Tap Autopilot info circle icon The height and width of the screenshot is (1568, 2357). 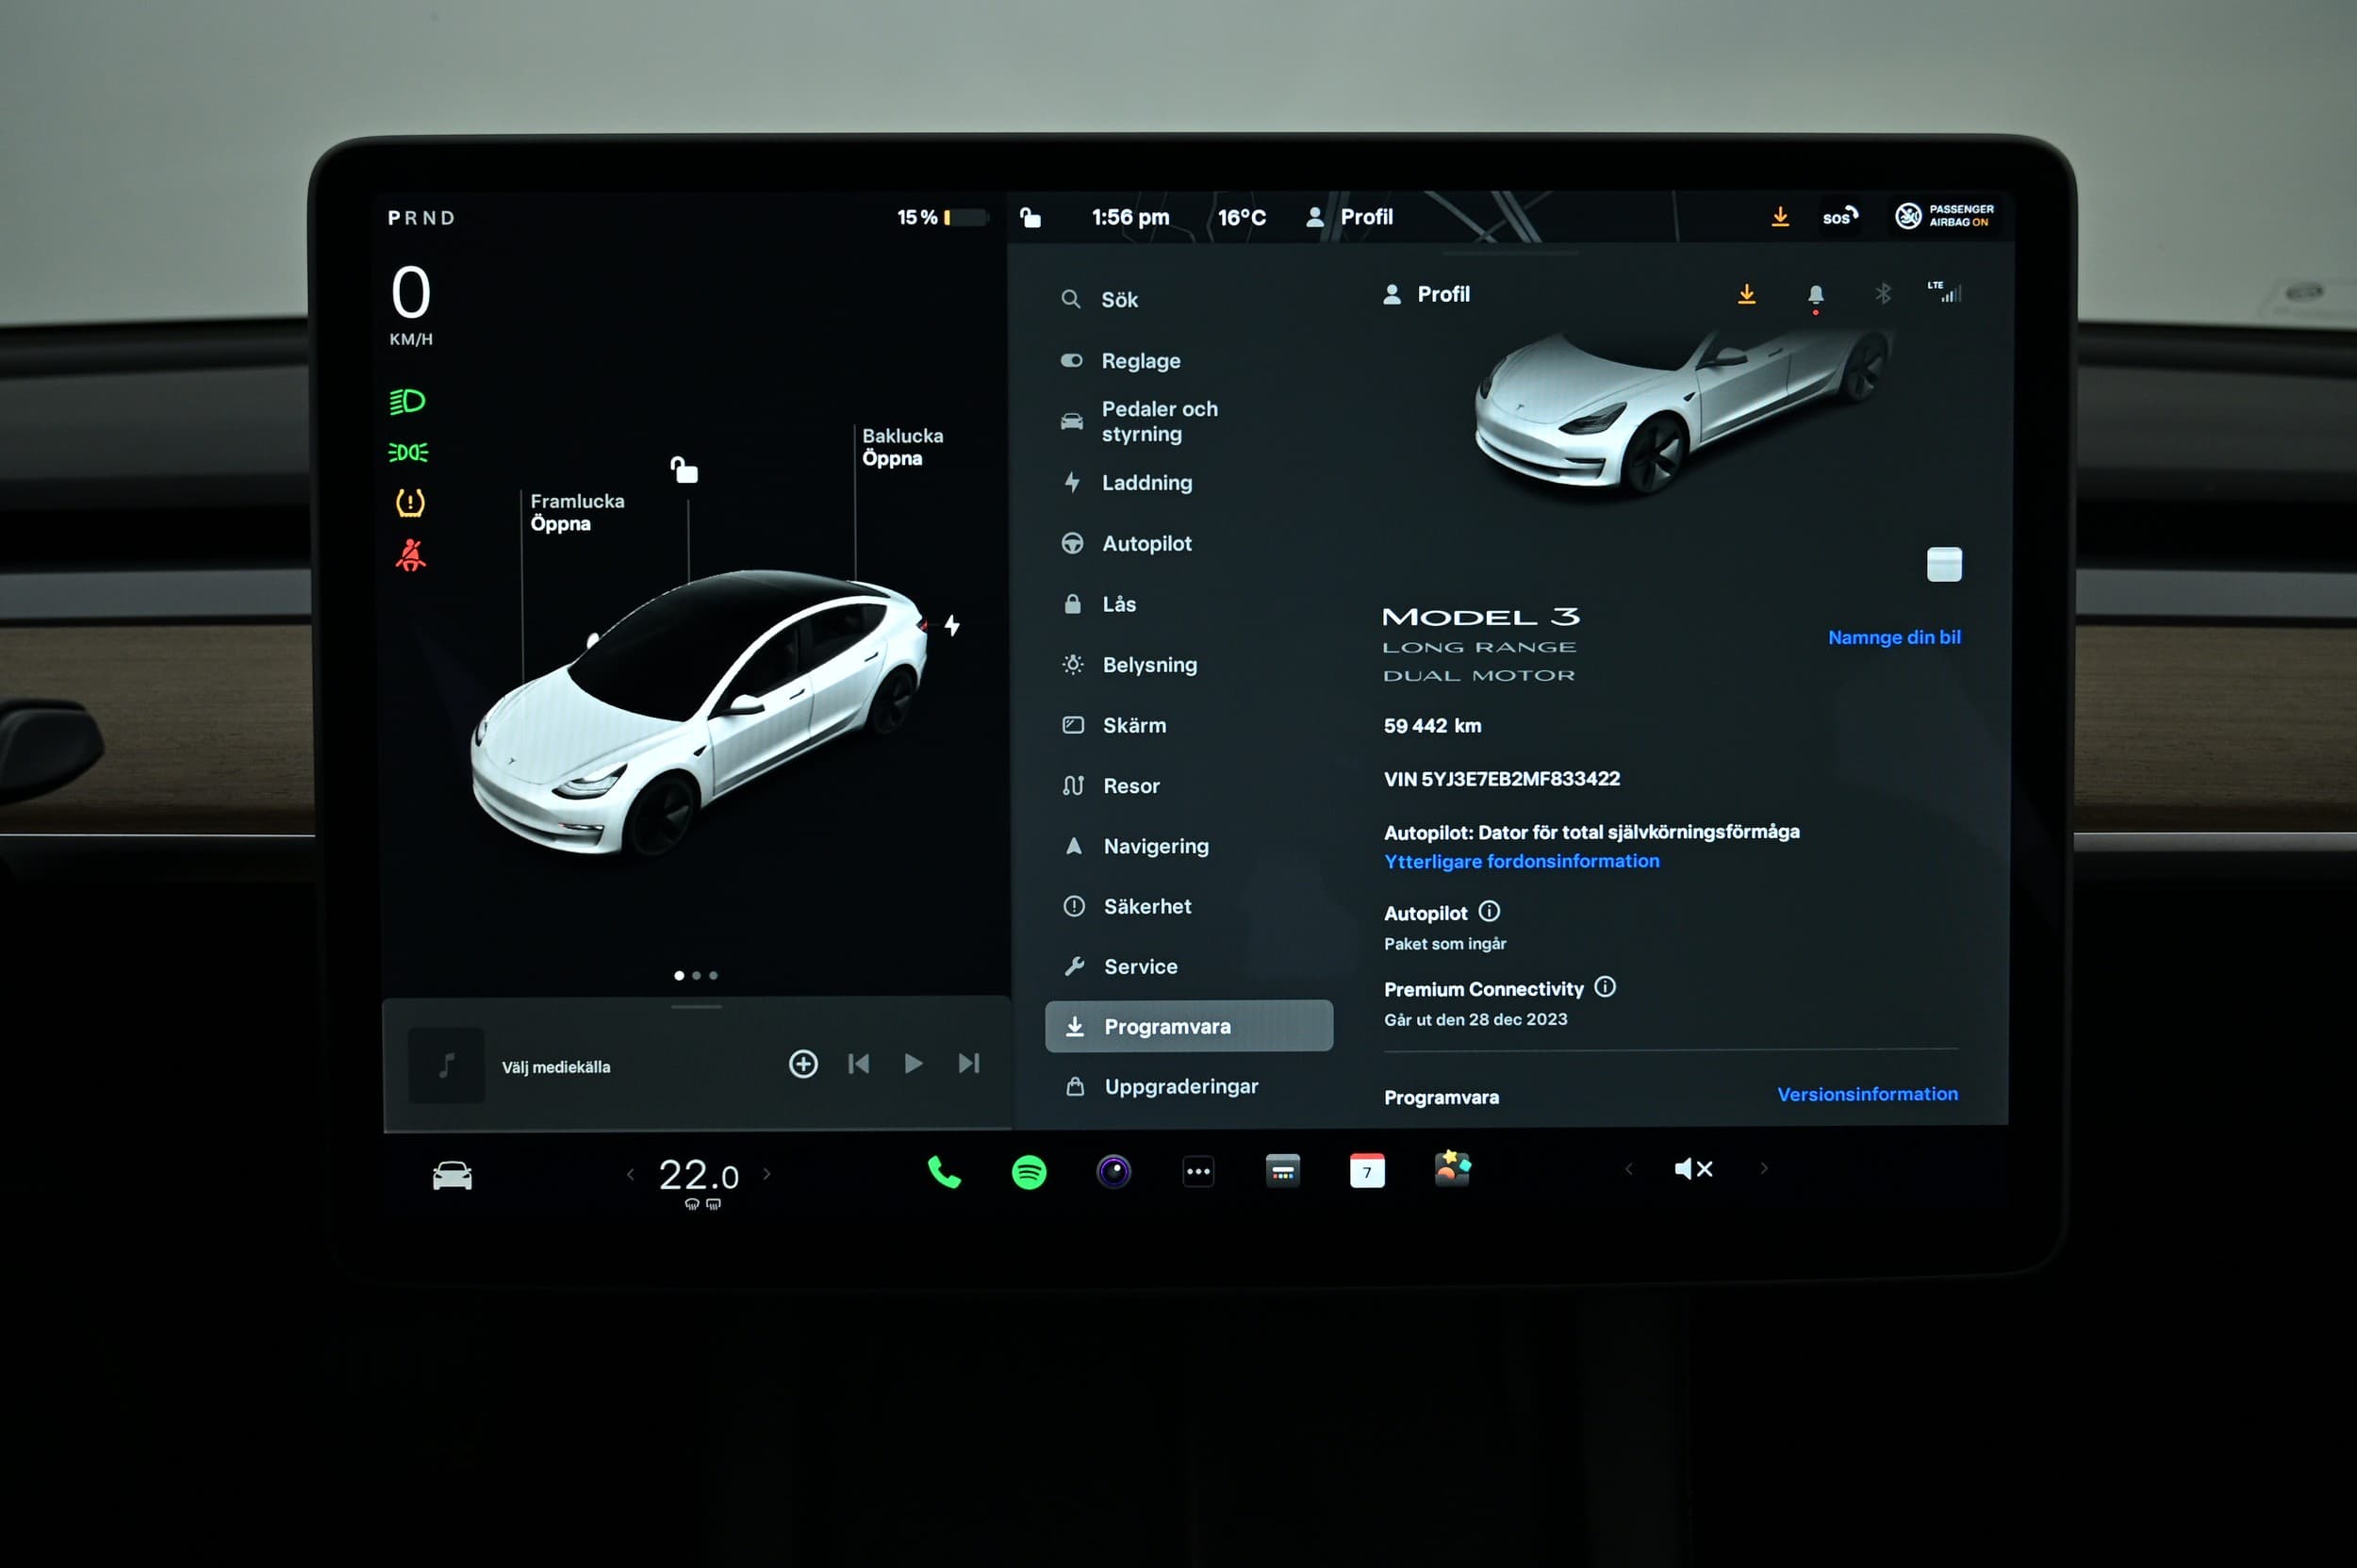1489,911
